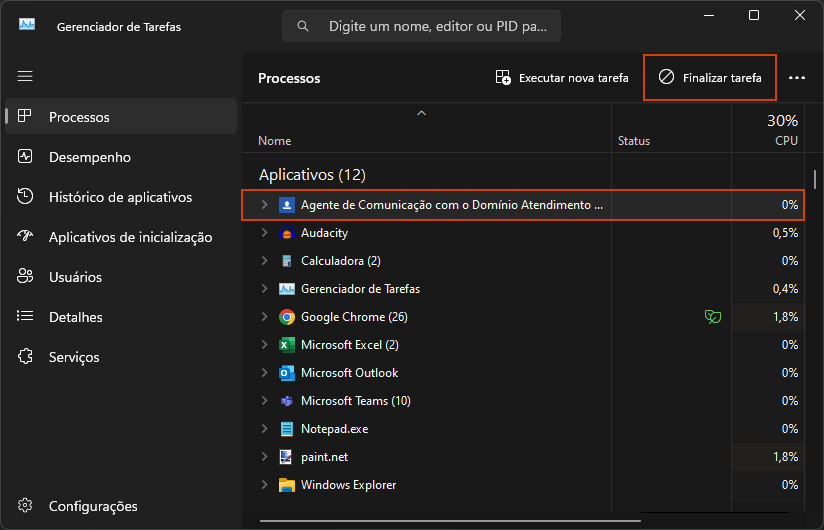Viewport: 824px width, 530px height.
Task: Open the hamburger navigation menu
Action: pos(25,76)
